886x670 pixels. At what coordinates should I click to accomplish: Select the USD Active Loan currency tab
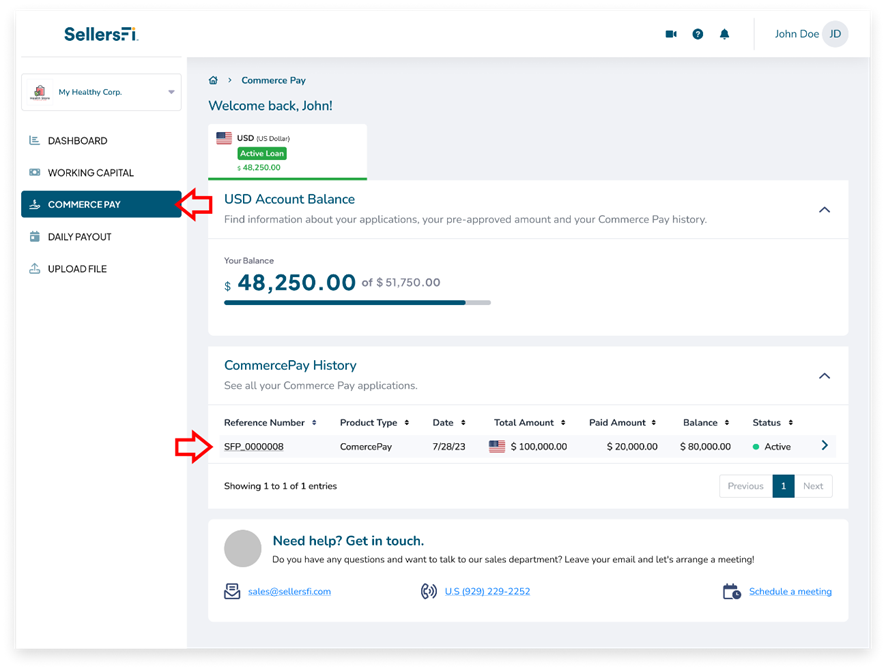[x=287, y=152]
